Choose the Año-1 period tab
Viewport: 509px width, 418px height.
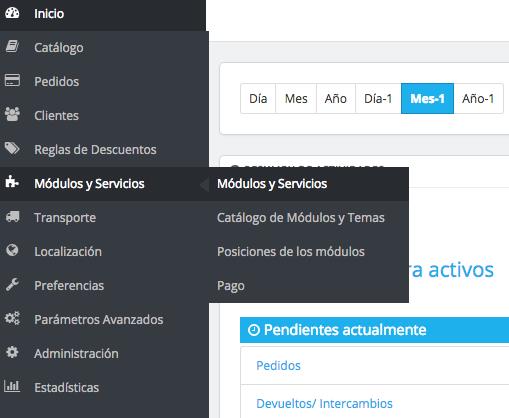click(478, 99)
